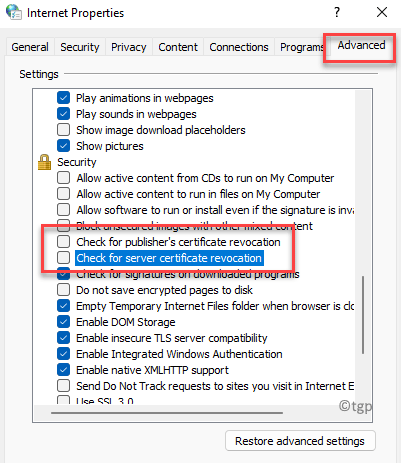Click the question mark help button

tap(337, 13)
